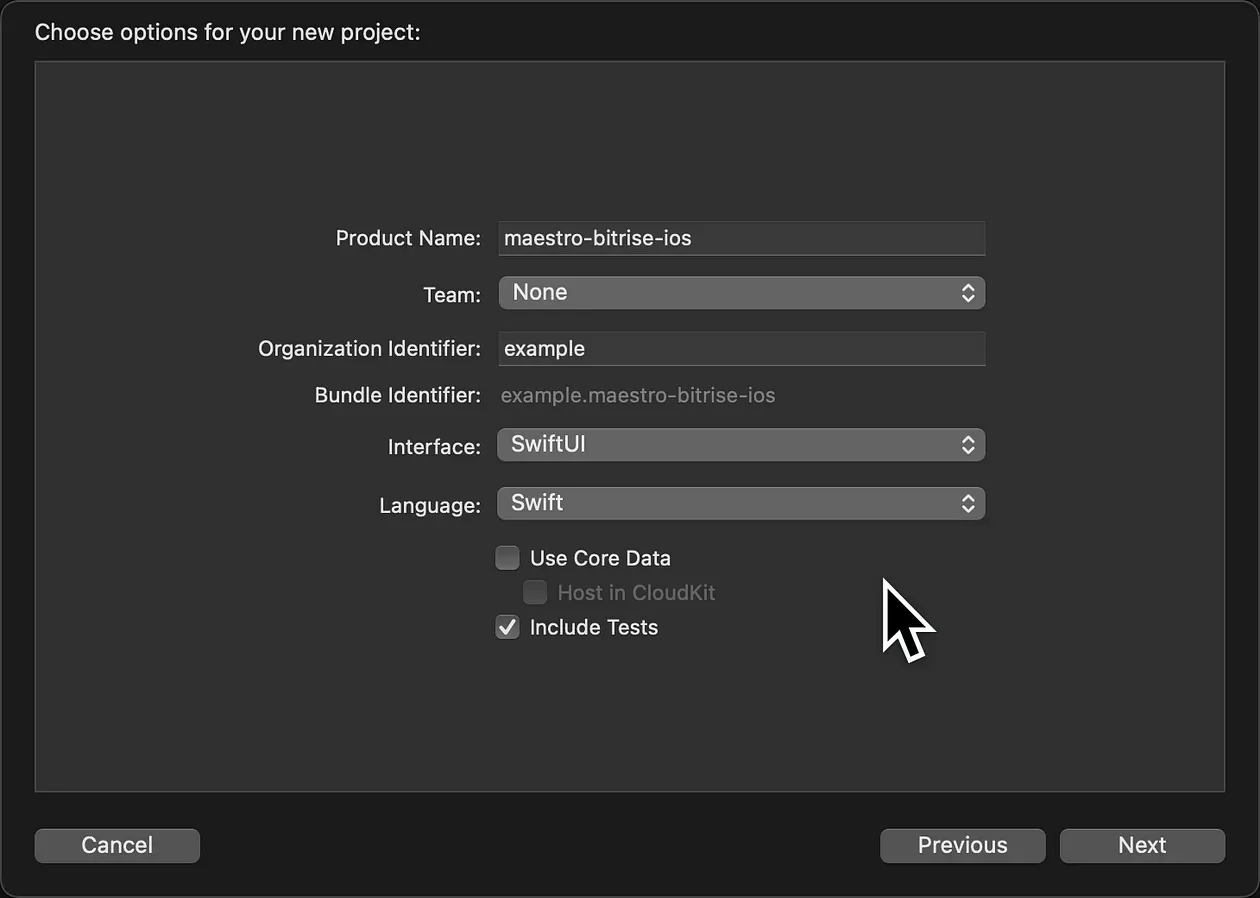Click the up-down chevron on Interface popup

click(x=967, y=445)
